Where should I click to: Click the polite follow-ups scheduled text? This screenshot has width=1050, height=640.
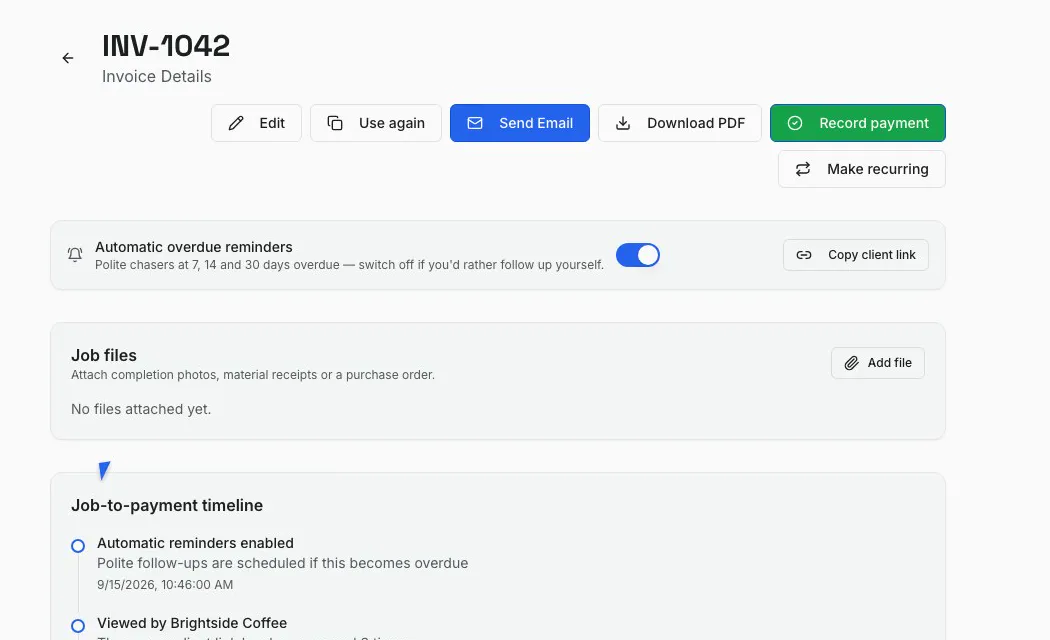pyautogui.click(x=283, y=563)
